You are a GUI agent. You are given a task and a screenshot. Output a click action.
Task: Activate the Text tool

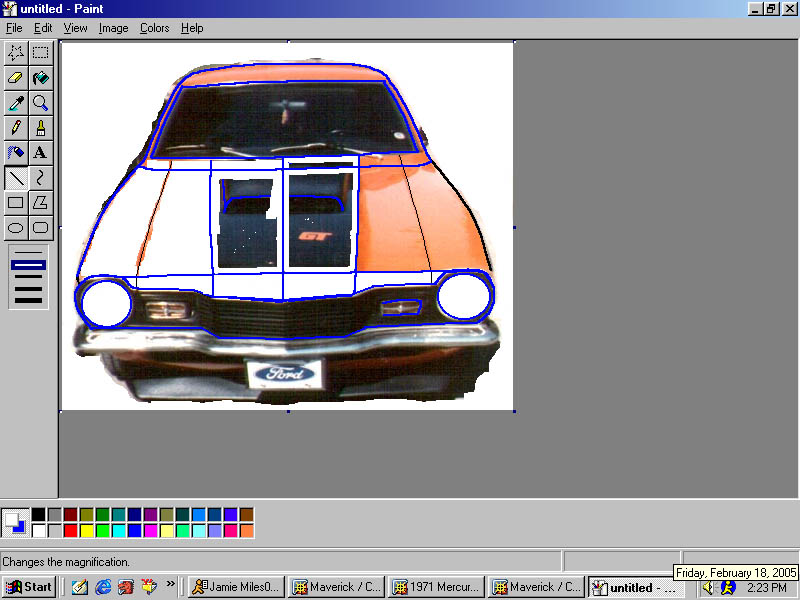pyautogui.click(x=40, y=153)
